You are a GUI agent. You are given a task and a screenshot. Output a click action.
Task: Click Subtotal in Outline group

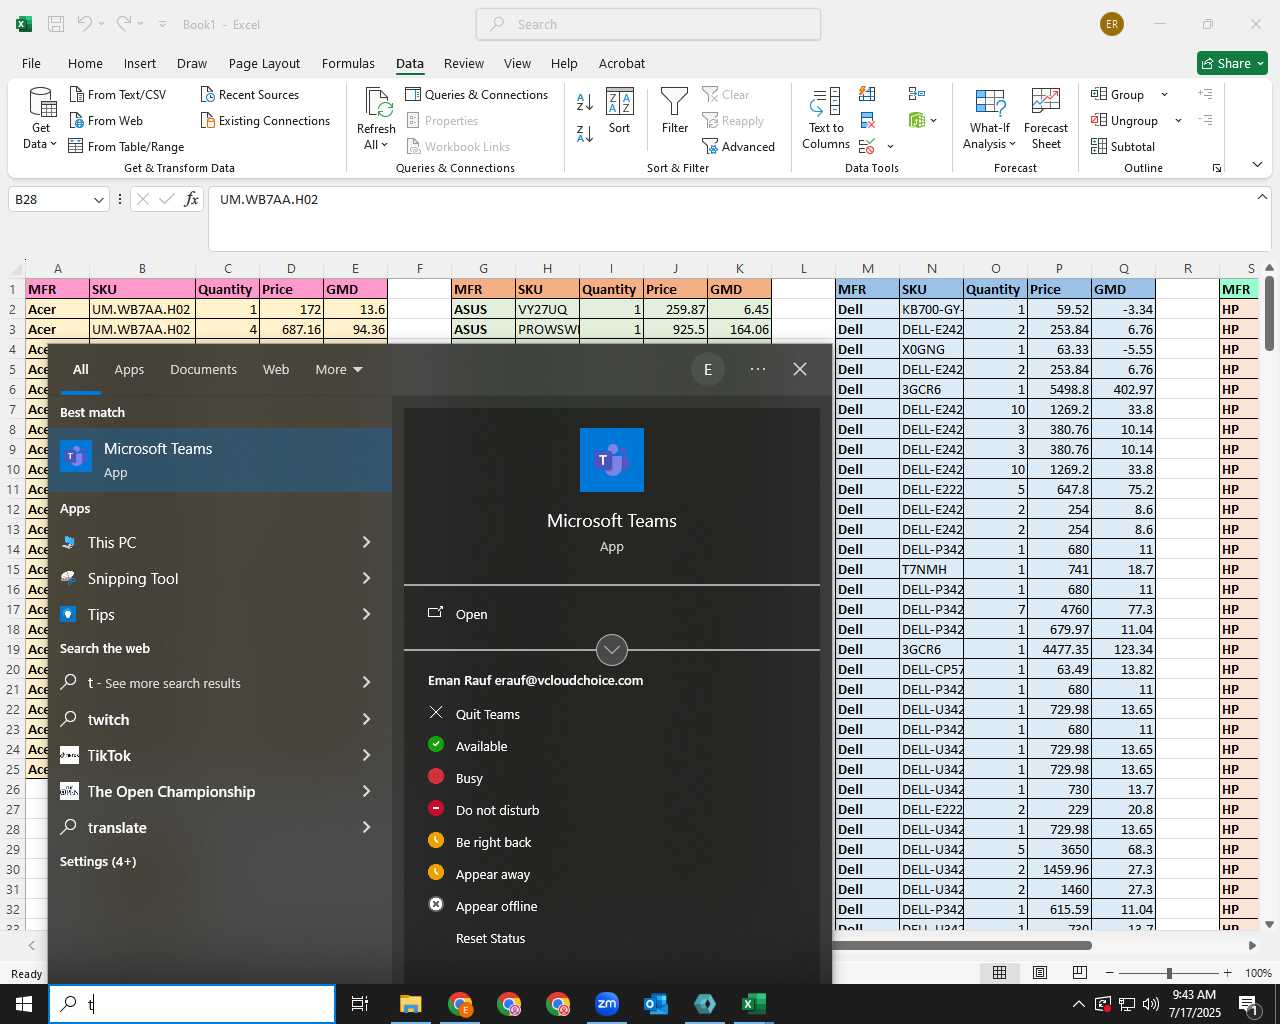[x=1123, y=146]
